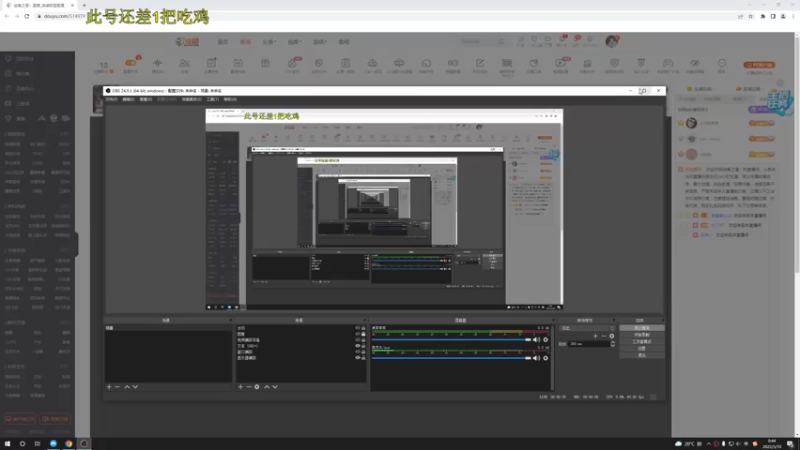Open the OBS 帮助 menu
This screenshot has width=800, height=450.
click(230, 99)
